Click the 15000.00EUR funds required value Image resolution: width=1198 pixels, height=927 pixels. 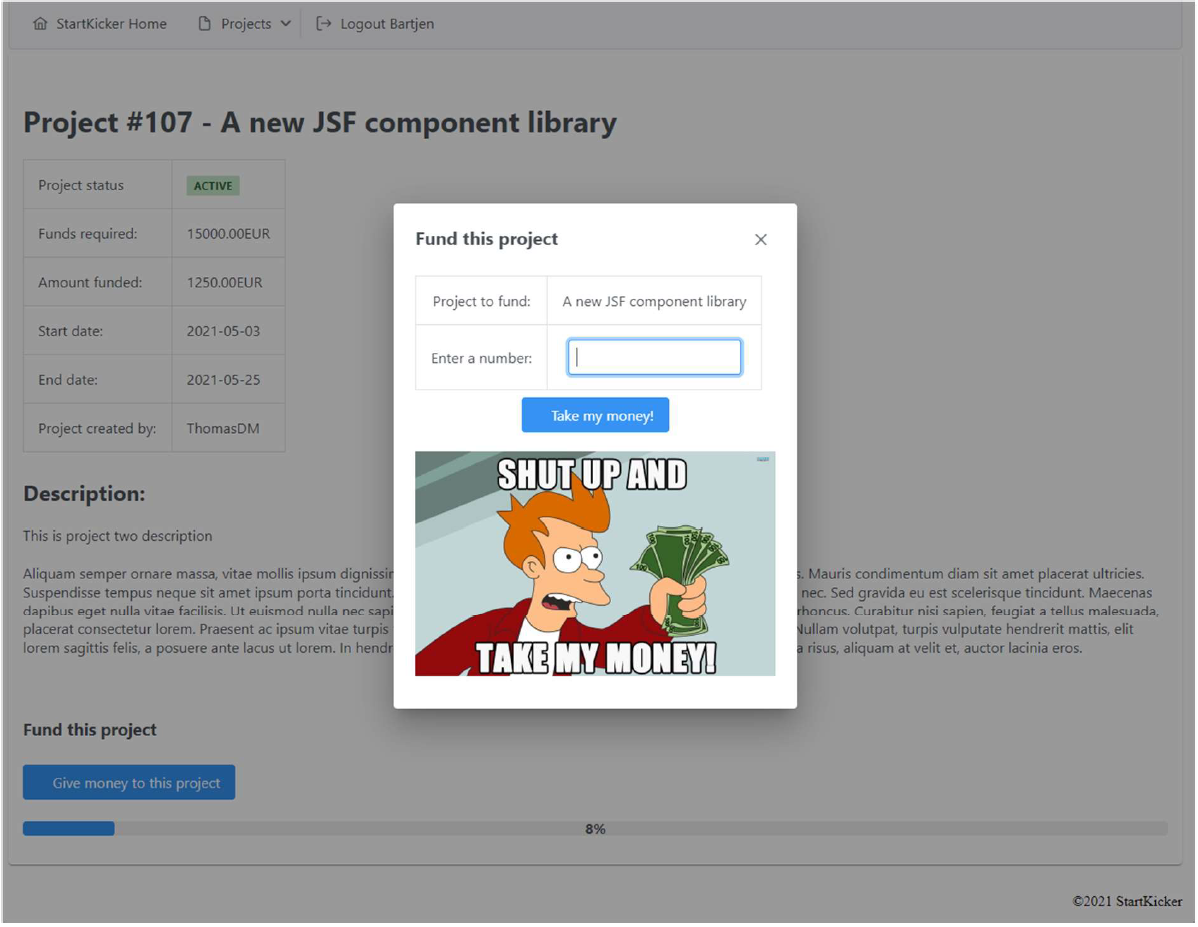click(x=228, y=234)
